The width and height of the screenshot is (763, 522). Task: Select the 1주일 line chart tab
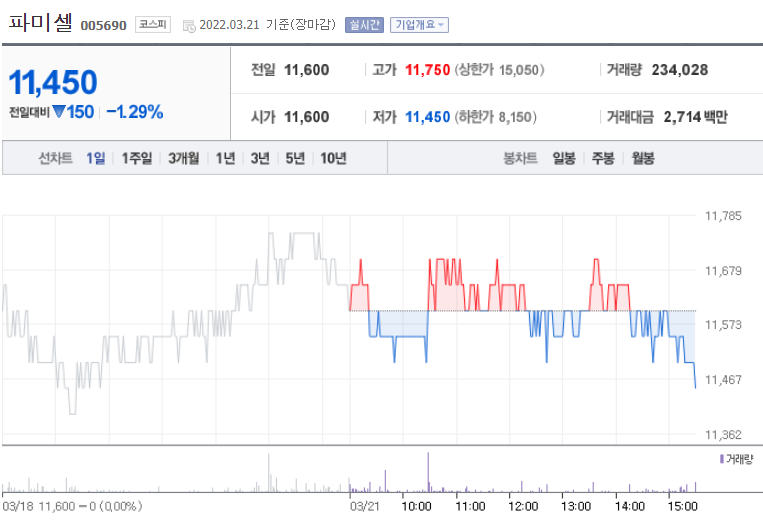pyautogui.click(x=137, y=158)
